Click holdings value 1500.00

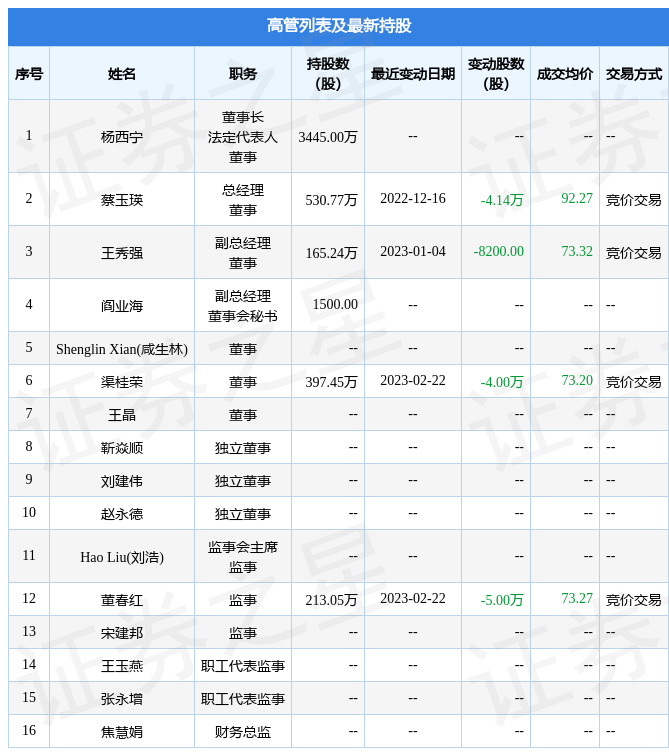(x=335, y=304)
